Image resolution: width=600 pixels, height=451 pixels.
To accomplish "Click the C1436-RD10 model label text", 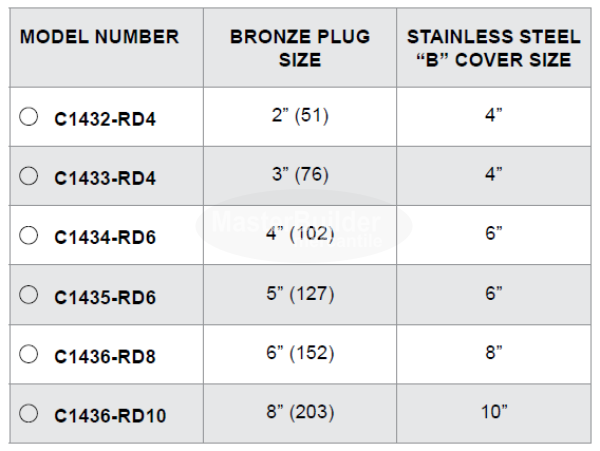I will click(x=109, y=415).
